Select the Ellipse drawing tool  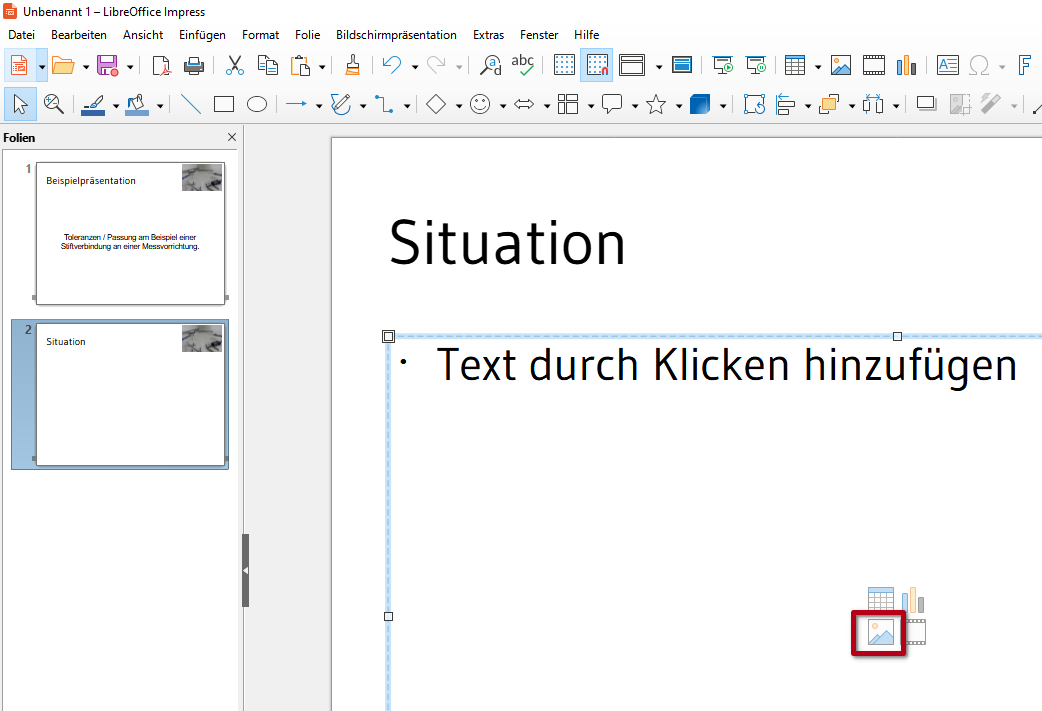click(x=257, y=104)
